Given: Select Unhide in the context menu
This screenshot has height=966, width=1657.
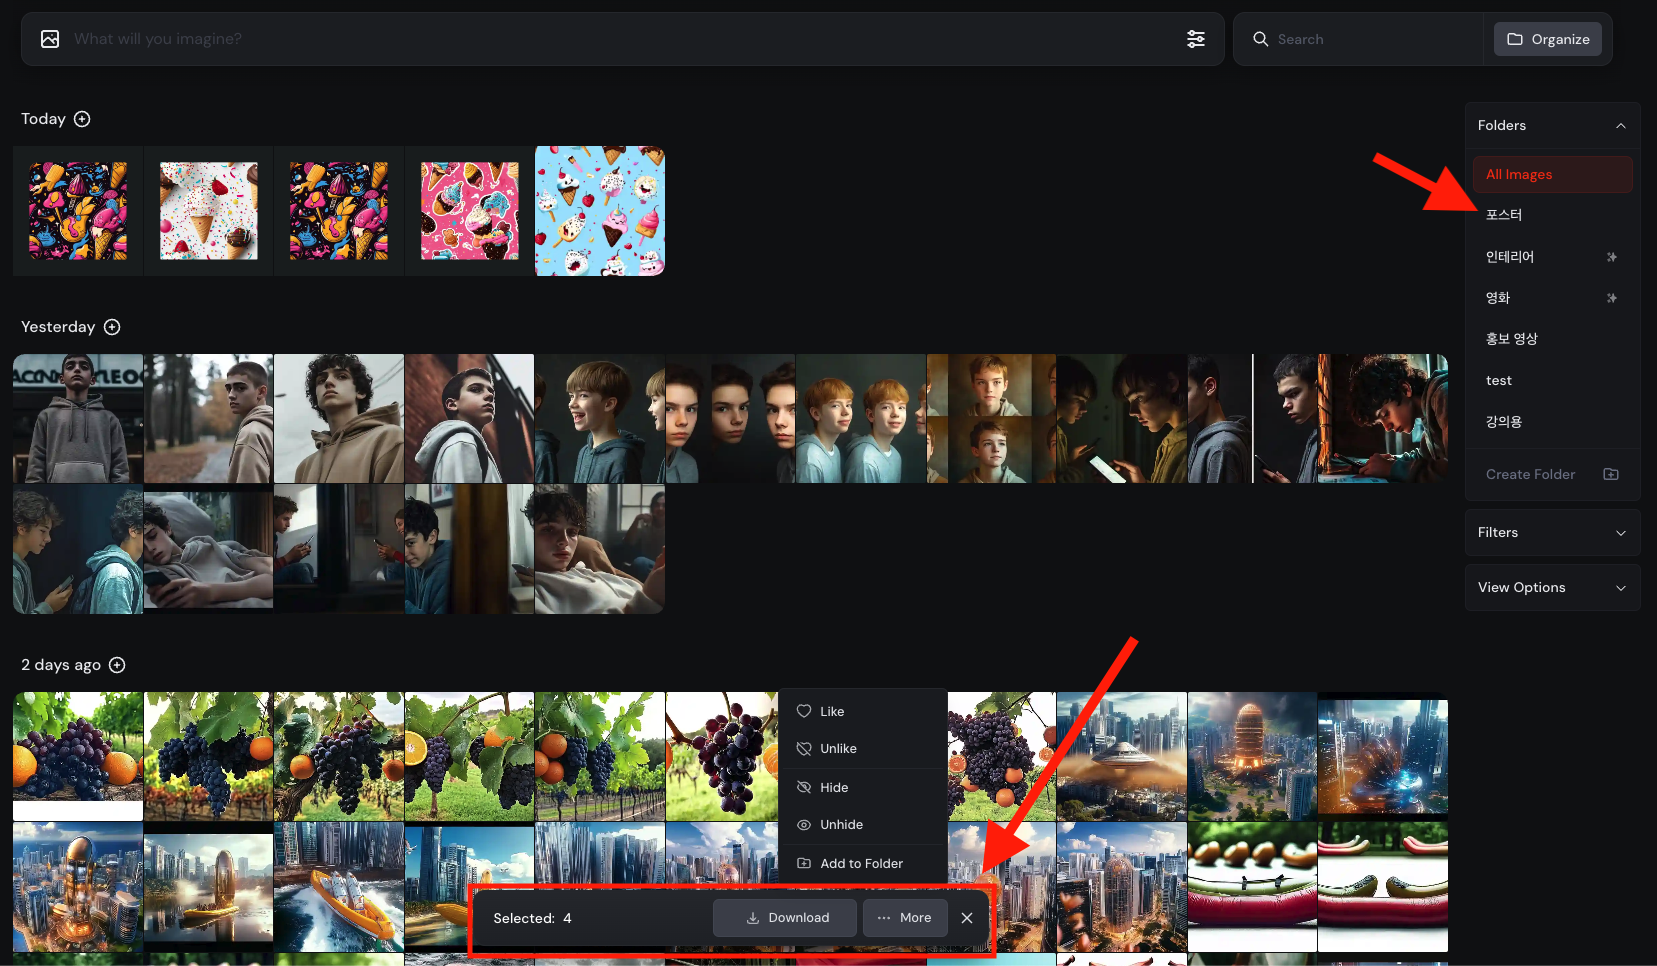Looking at the screenshot, I should pyautogui.click(x=863, y=824).
